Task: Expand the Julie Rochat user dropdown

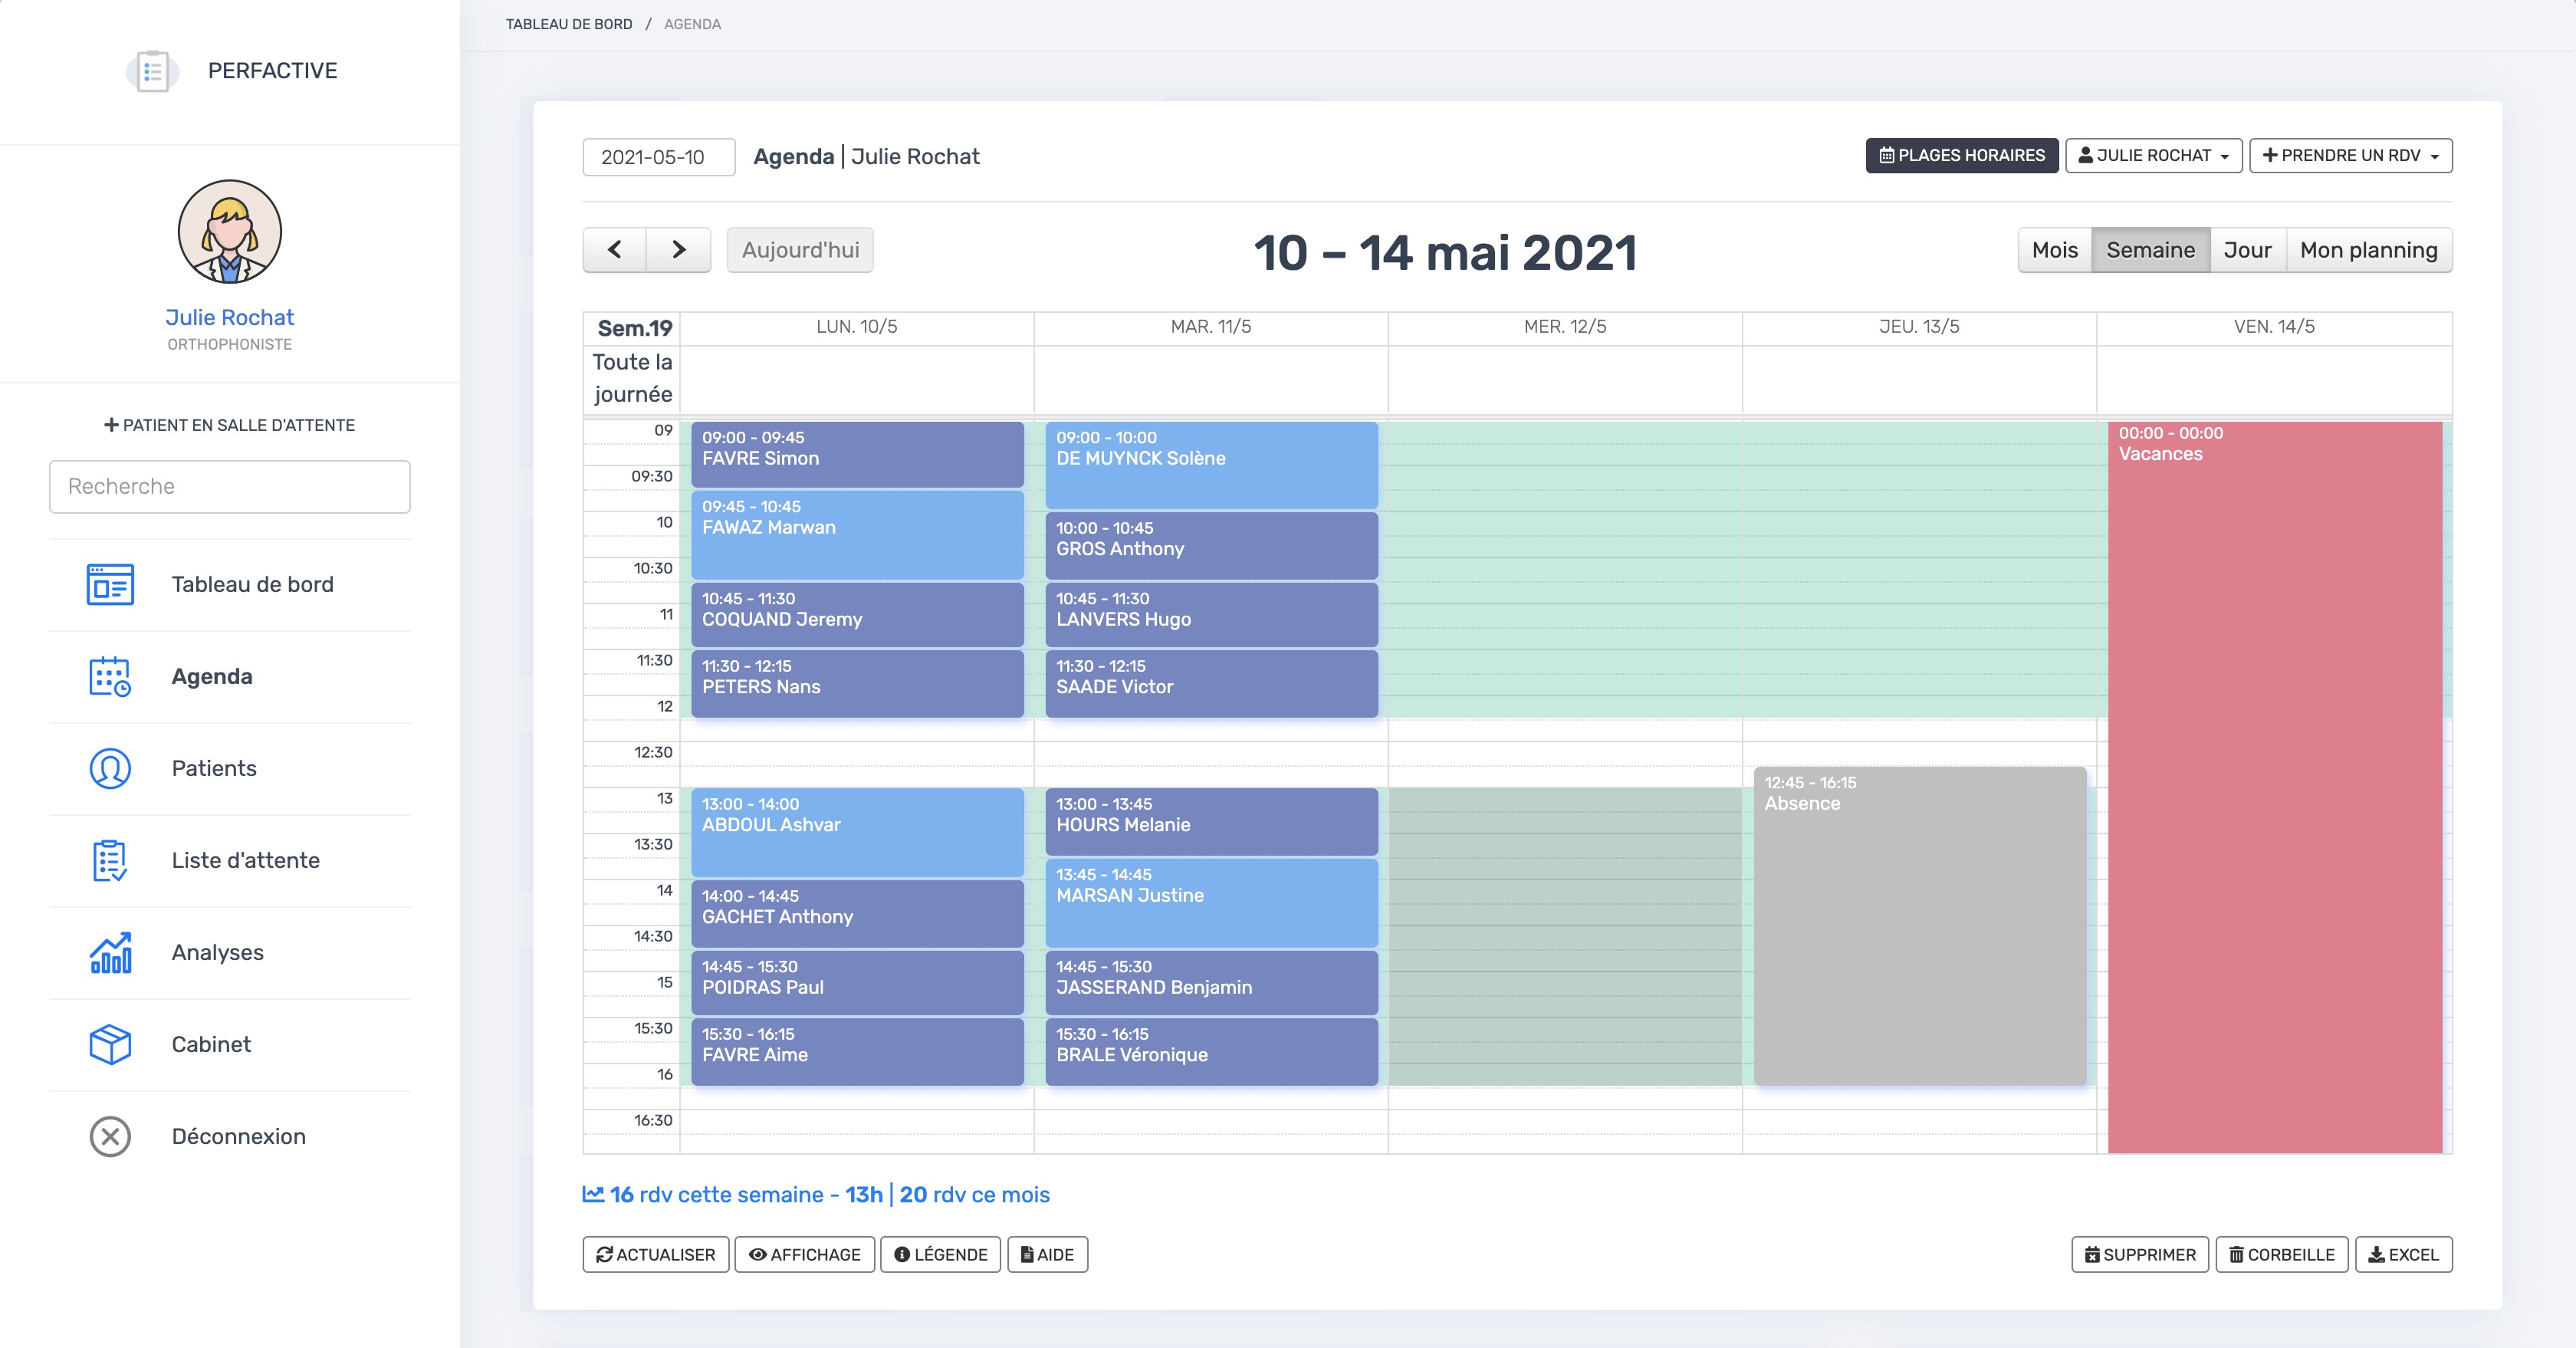Action: click(2153, 156)
